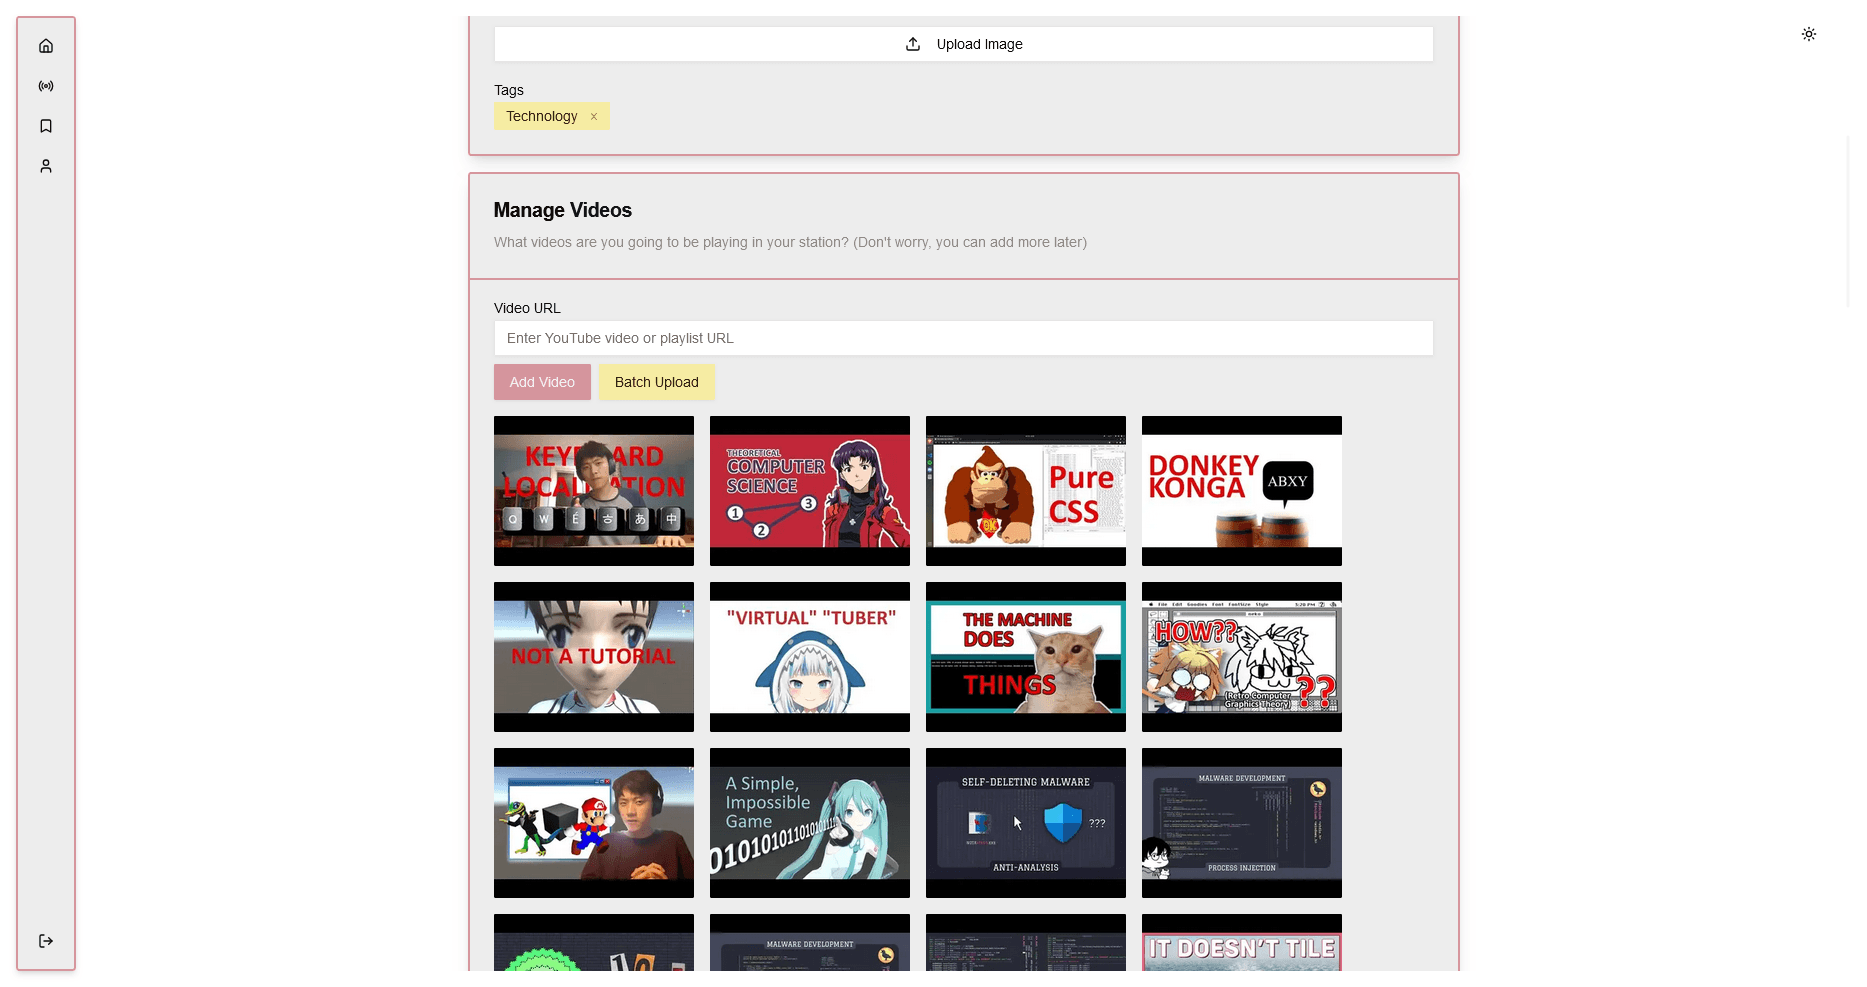This screenshot has height=987, width=1867.
Task: Select the Not A Tutorial video thumbnail
Action: 594,657
